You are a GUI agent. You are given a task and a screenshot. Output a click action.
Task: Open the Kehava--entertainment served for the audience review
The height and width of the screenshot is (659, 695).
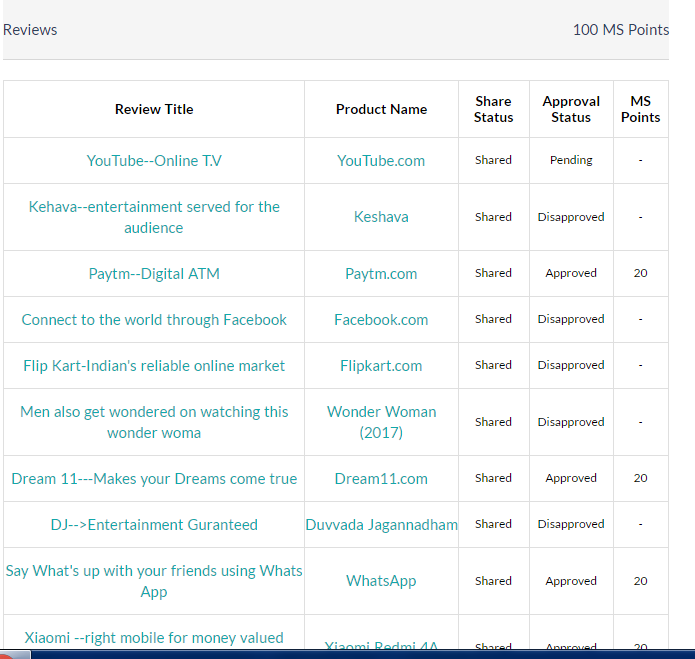tap(154, 217)
